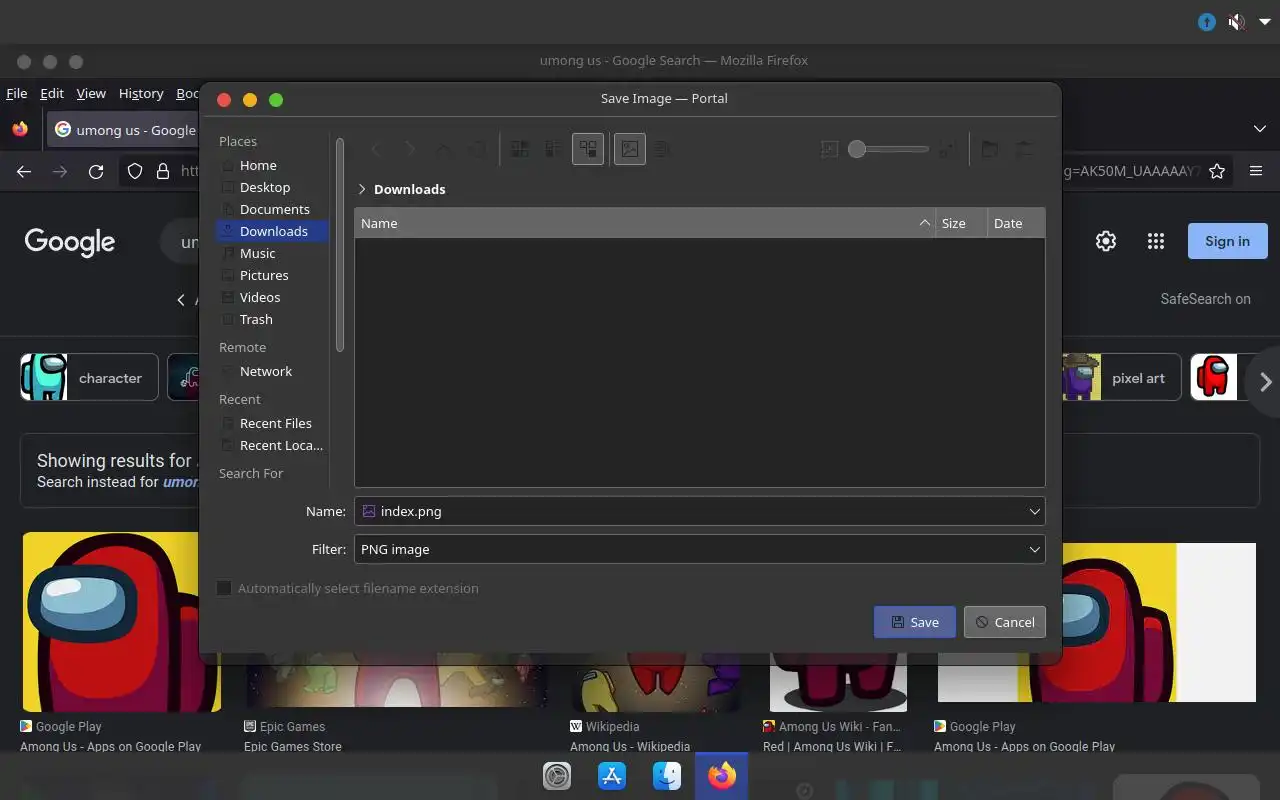Open Finder from the dock
The image size is (1280, 800).
[x=667, y=776]
